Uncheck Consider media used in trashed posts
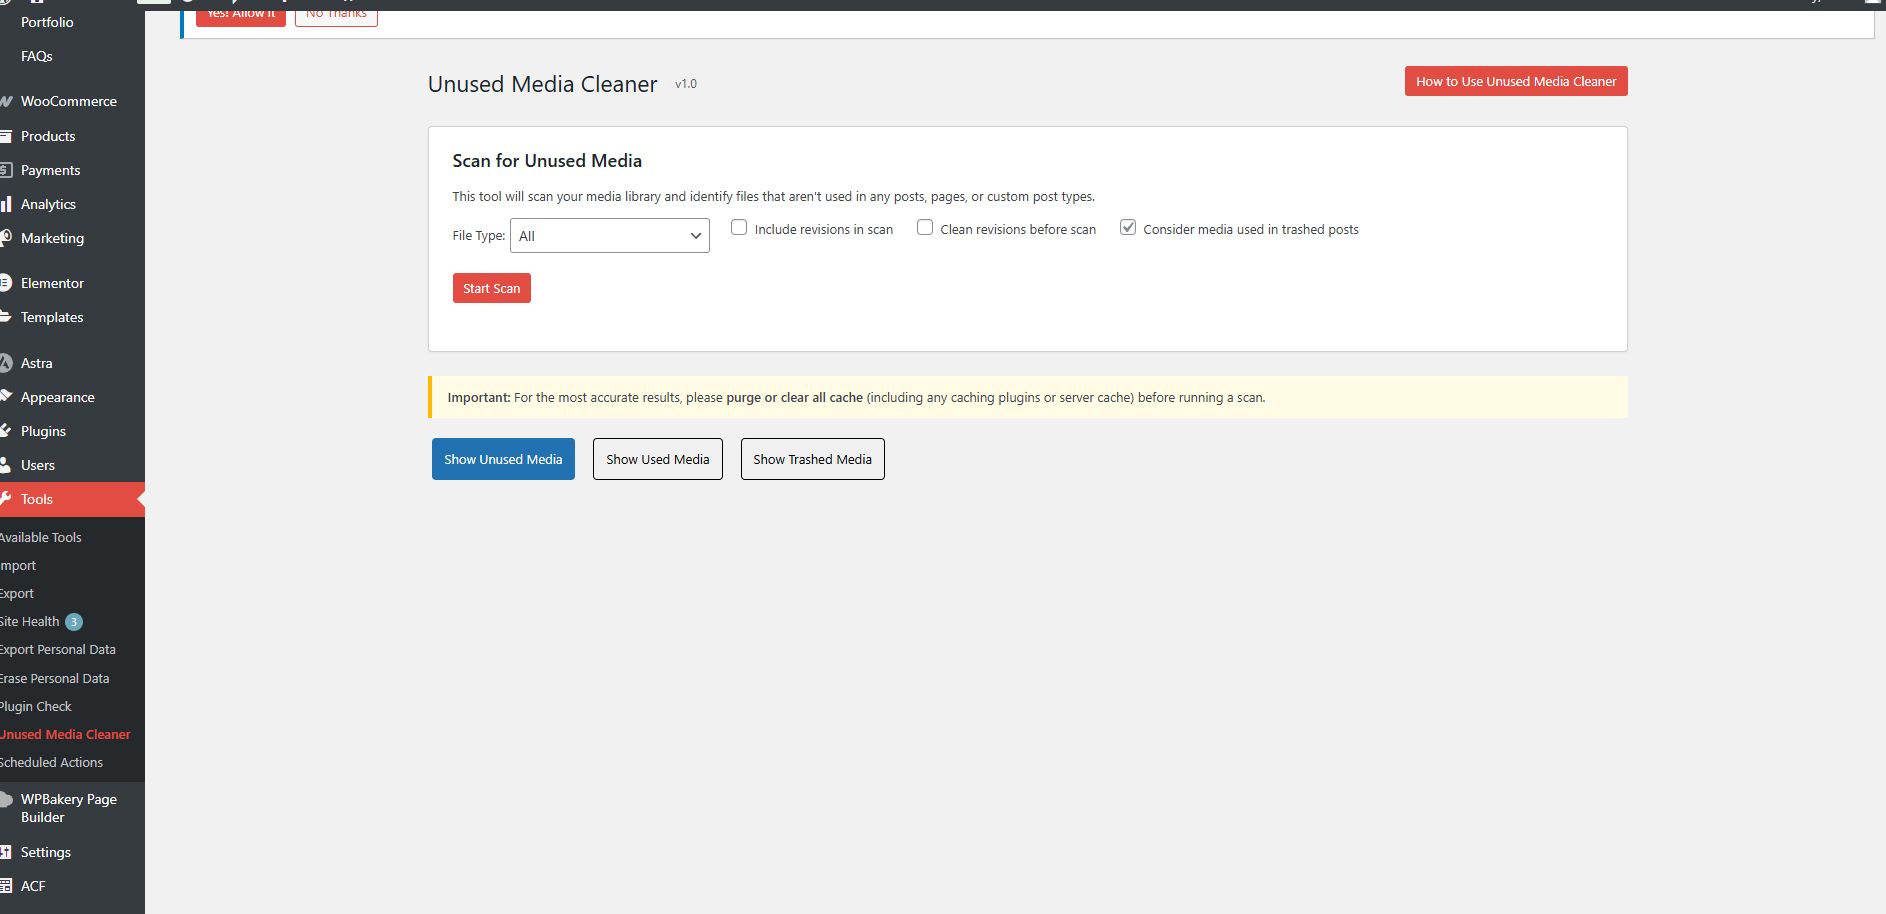The height and width of the screenshot is (914, 1886). [1128, 228]
